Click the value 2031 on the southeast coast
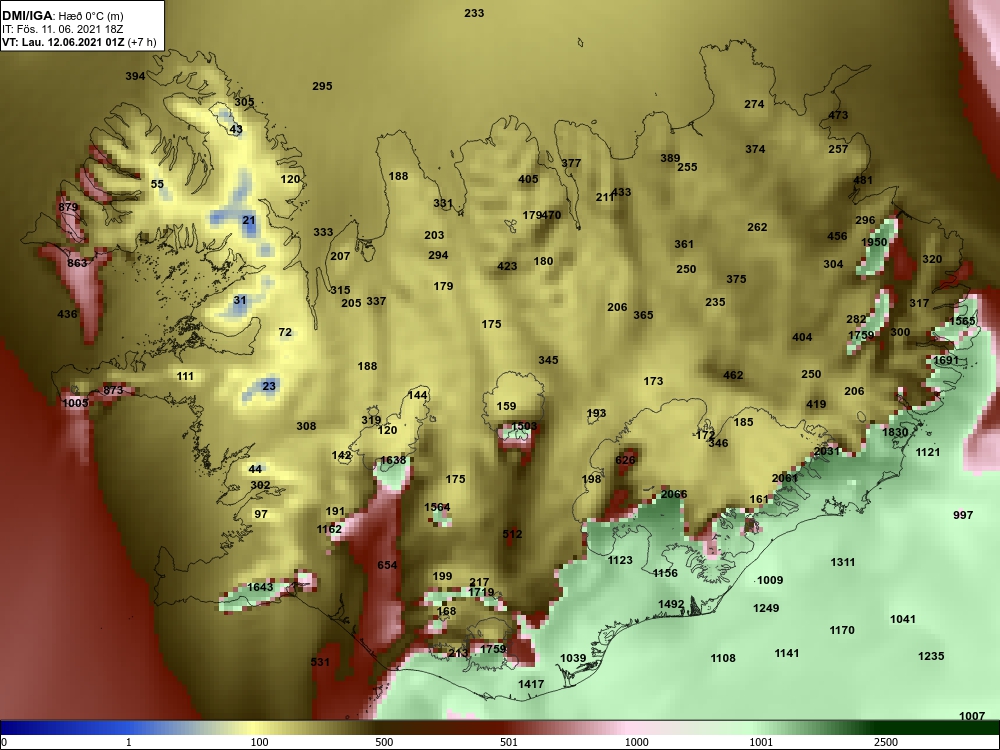1000x750 pixels. click(827, 451)
